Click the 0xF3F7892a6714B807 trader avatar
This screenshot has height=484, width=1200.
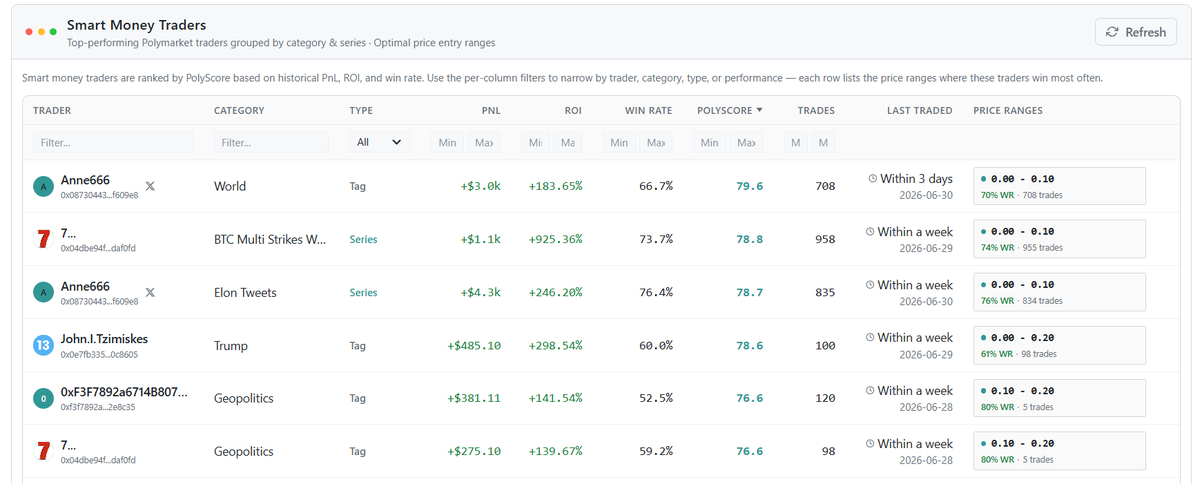(43, 398)
